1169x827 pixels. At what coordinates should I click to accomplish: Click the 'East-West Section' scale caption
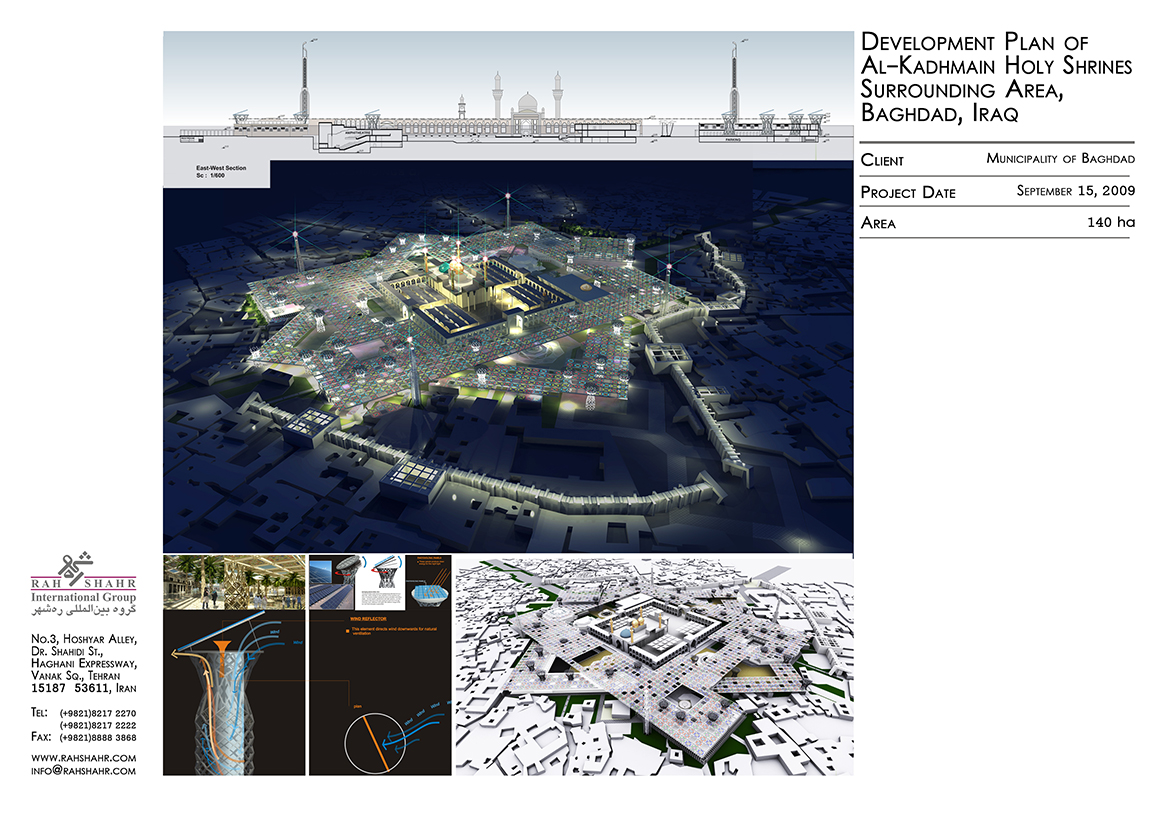pyautogui.click(x=221, y=172)
